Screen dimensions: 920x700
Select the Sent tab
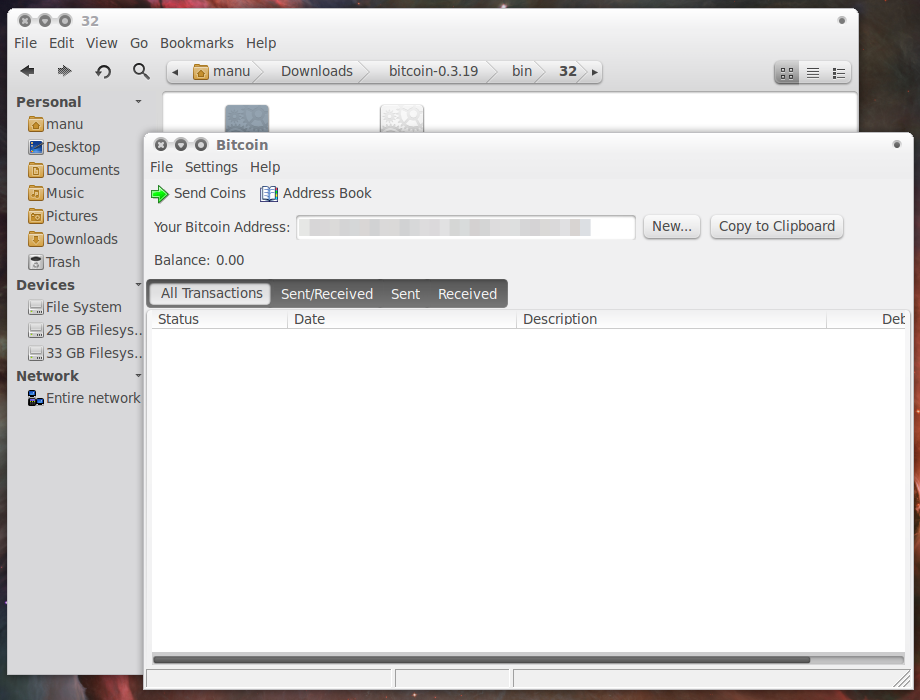405,294
